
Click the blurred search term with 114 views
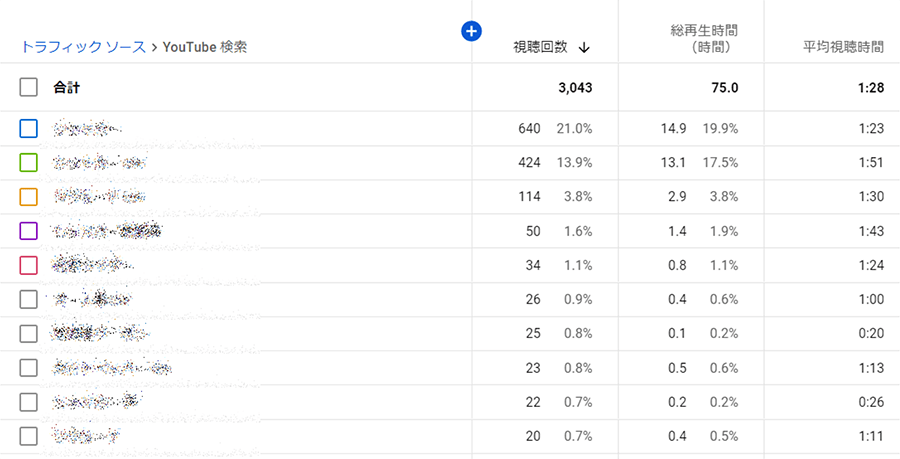[101, 197]
